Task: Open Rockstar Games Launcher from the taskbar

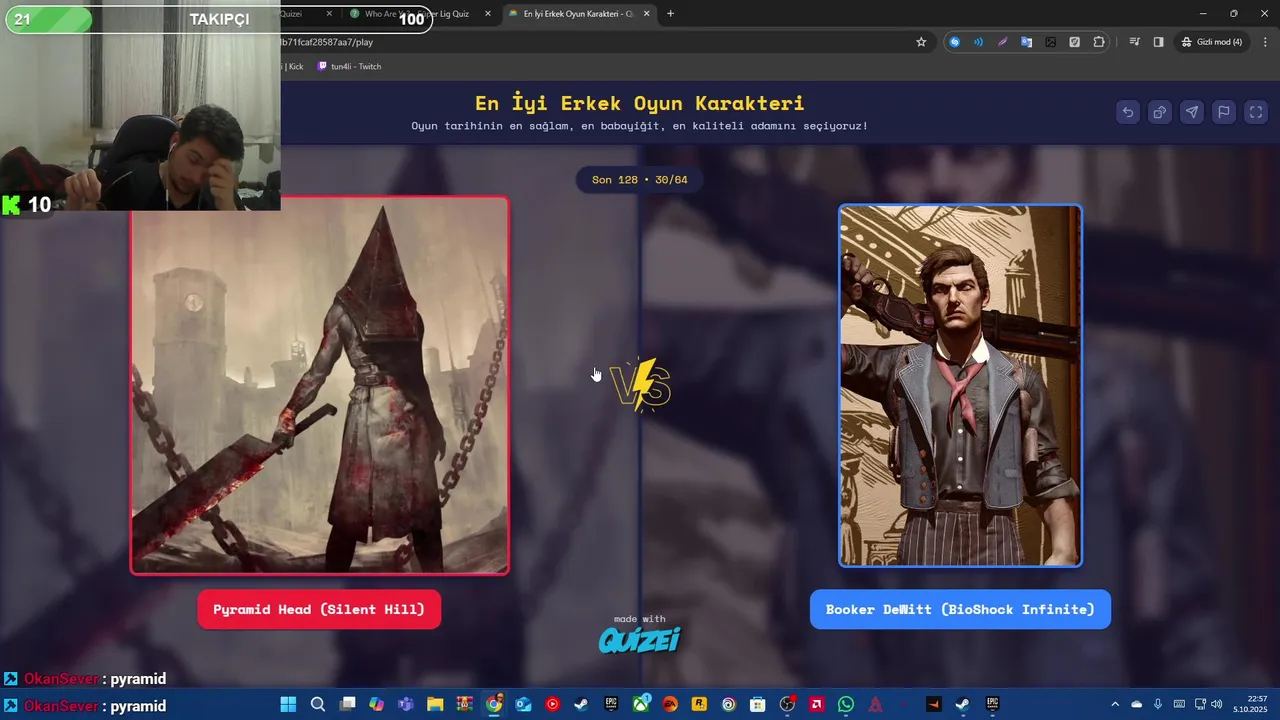Action: (x=699, y=704)
